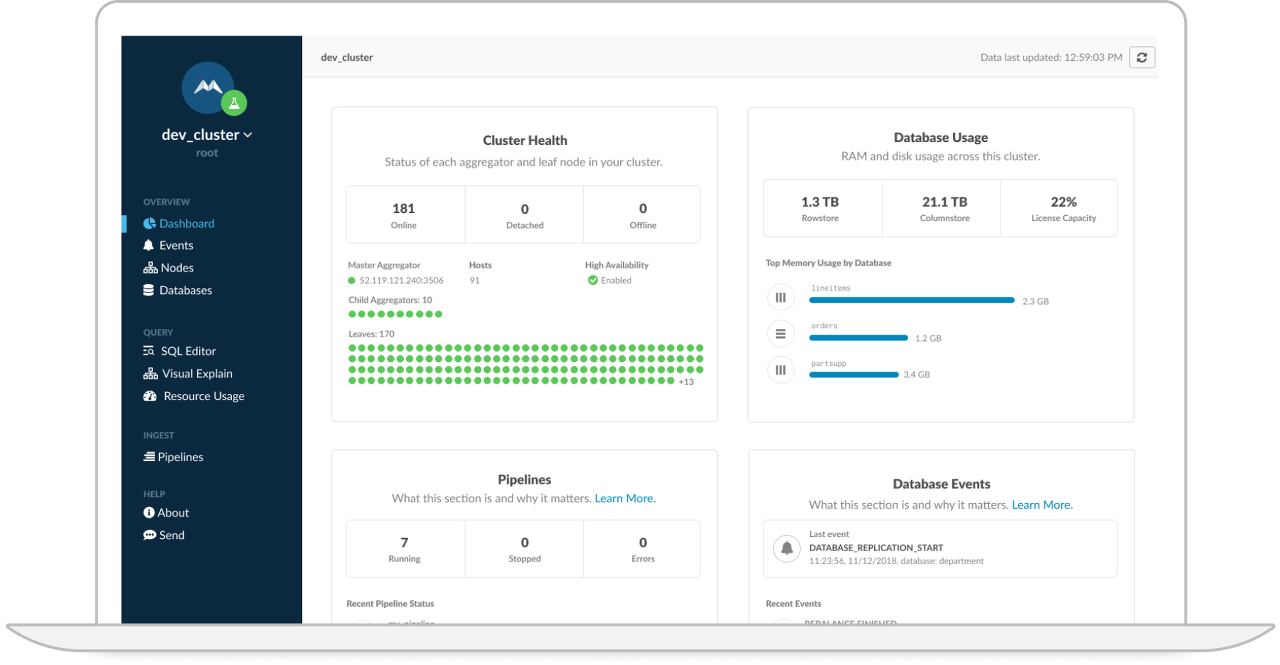Click the green flask badge icon
This screenshot has height=665, width=1280.
point(234,103)
